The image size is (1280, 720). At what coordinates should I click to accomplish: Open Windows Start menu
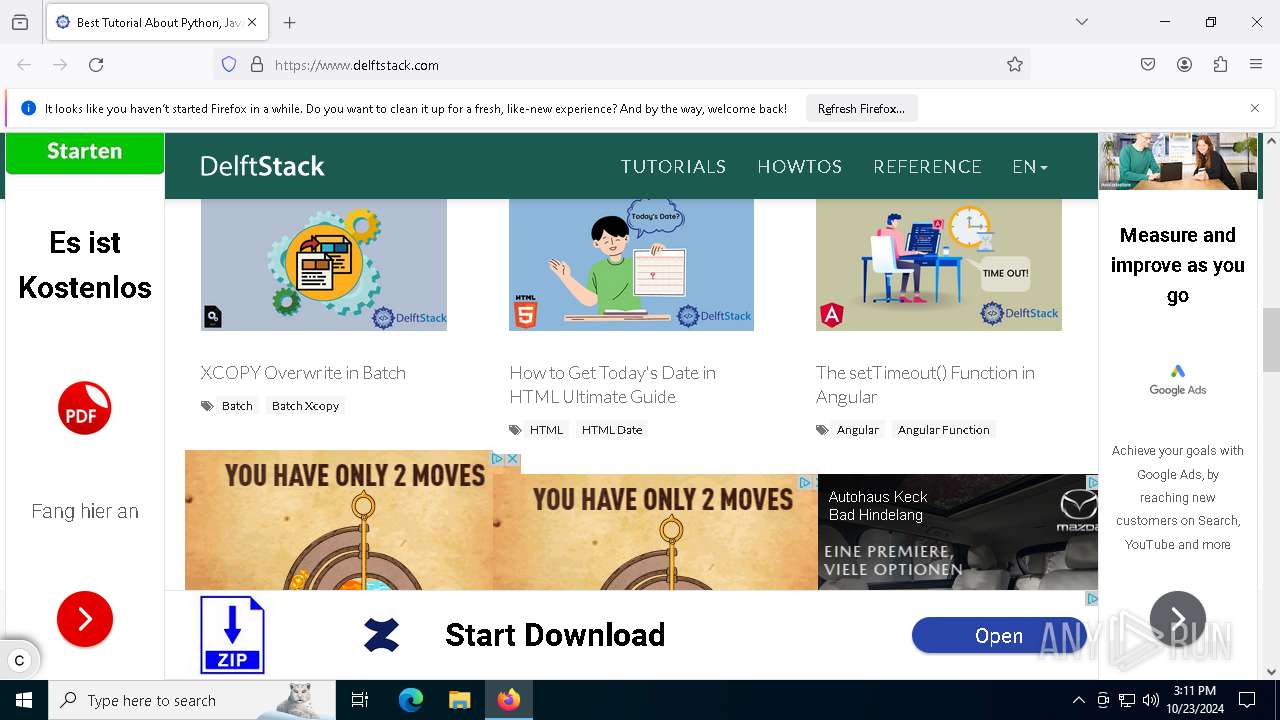point(24,700)
